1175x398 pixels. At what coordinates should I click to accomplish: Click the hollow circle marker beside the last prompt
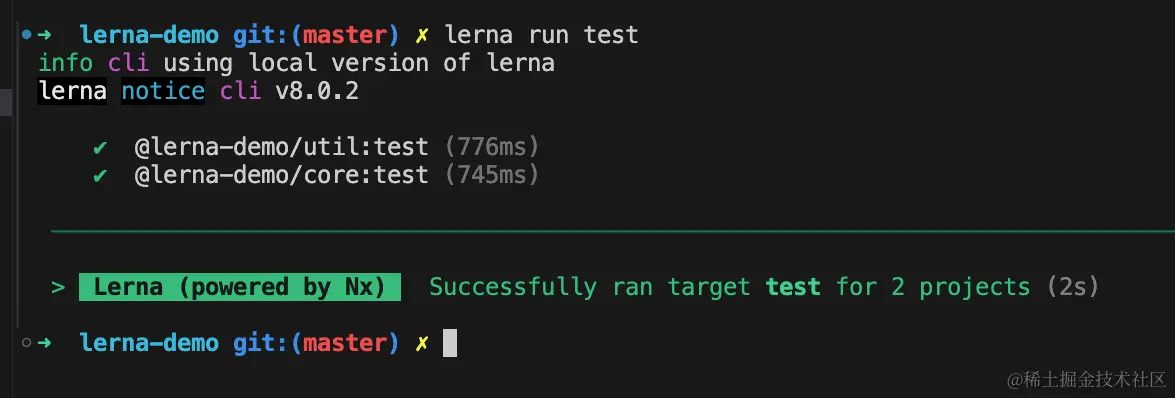point(27,343)
